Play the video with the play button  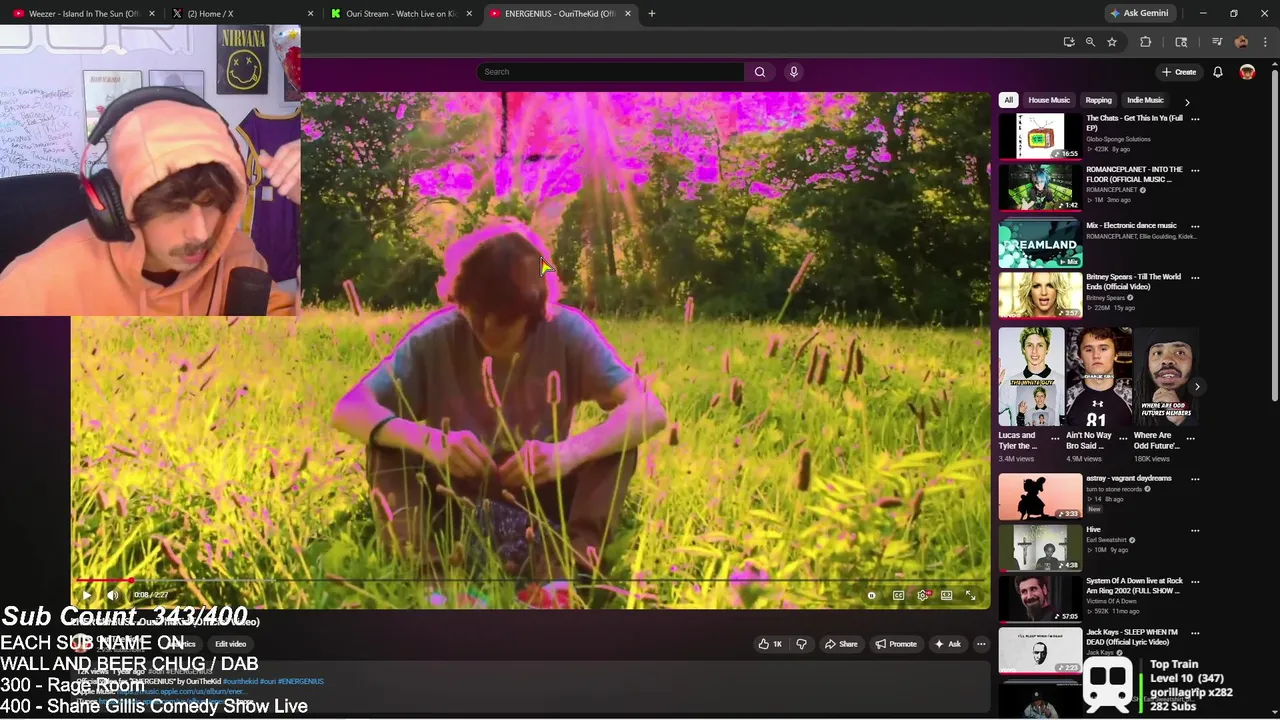tap(86, 595)
